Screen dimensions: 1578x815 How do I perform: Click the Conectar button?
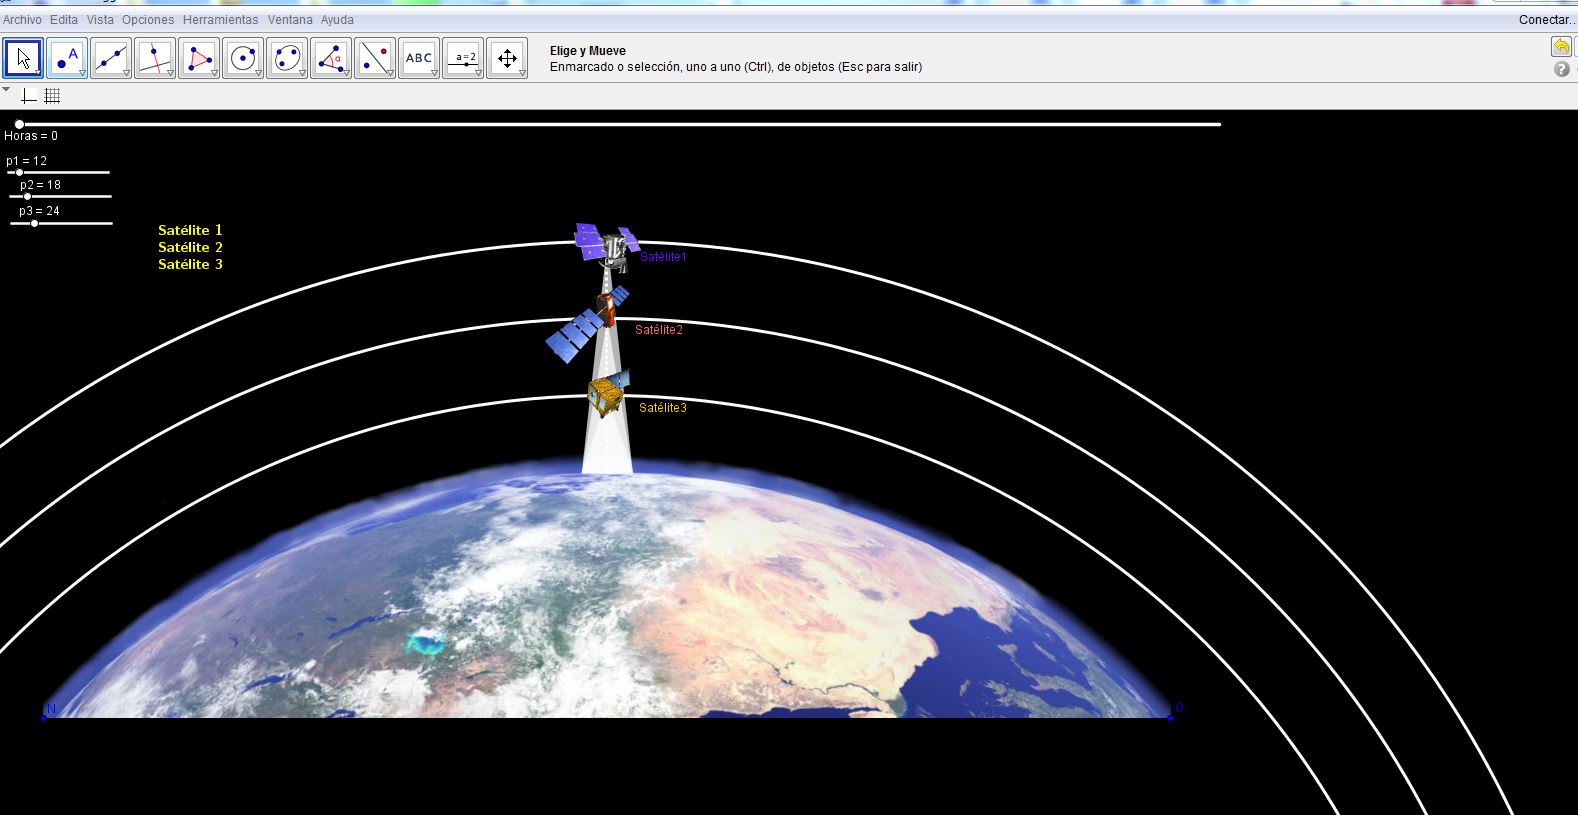click(x=1546, y=20)
